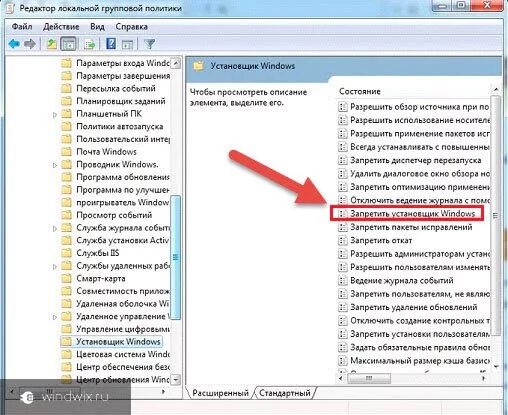The width and height of the screenshot is (508, 415).
Task: Click the policy list horizontal scrollbar thumb
Action: (369, 378)
